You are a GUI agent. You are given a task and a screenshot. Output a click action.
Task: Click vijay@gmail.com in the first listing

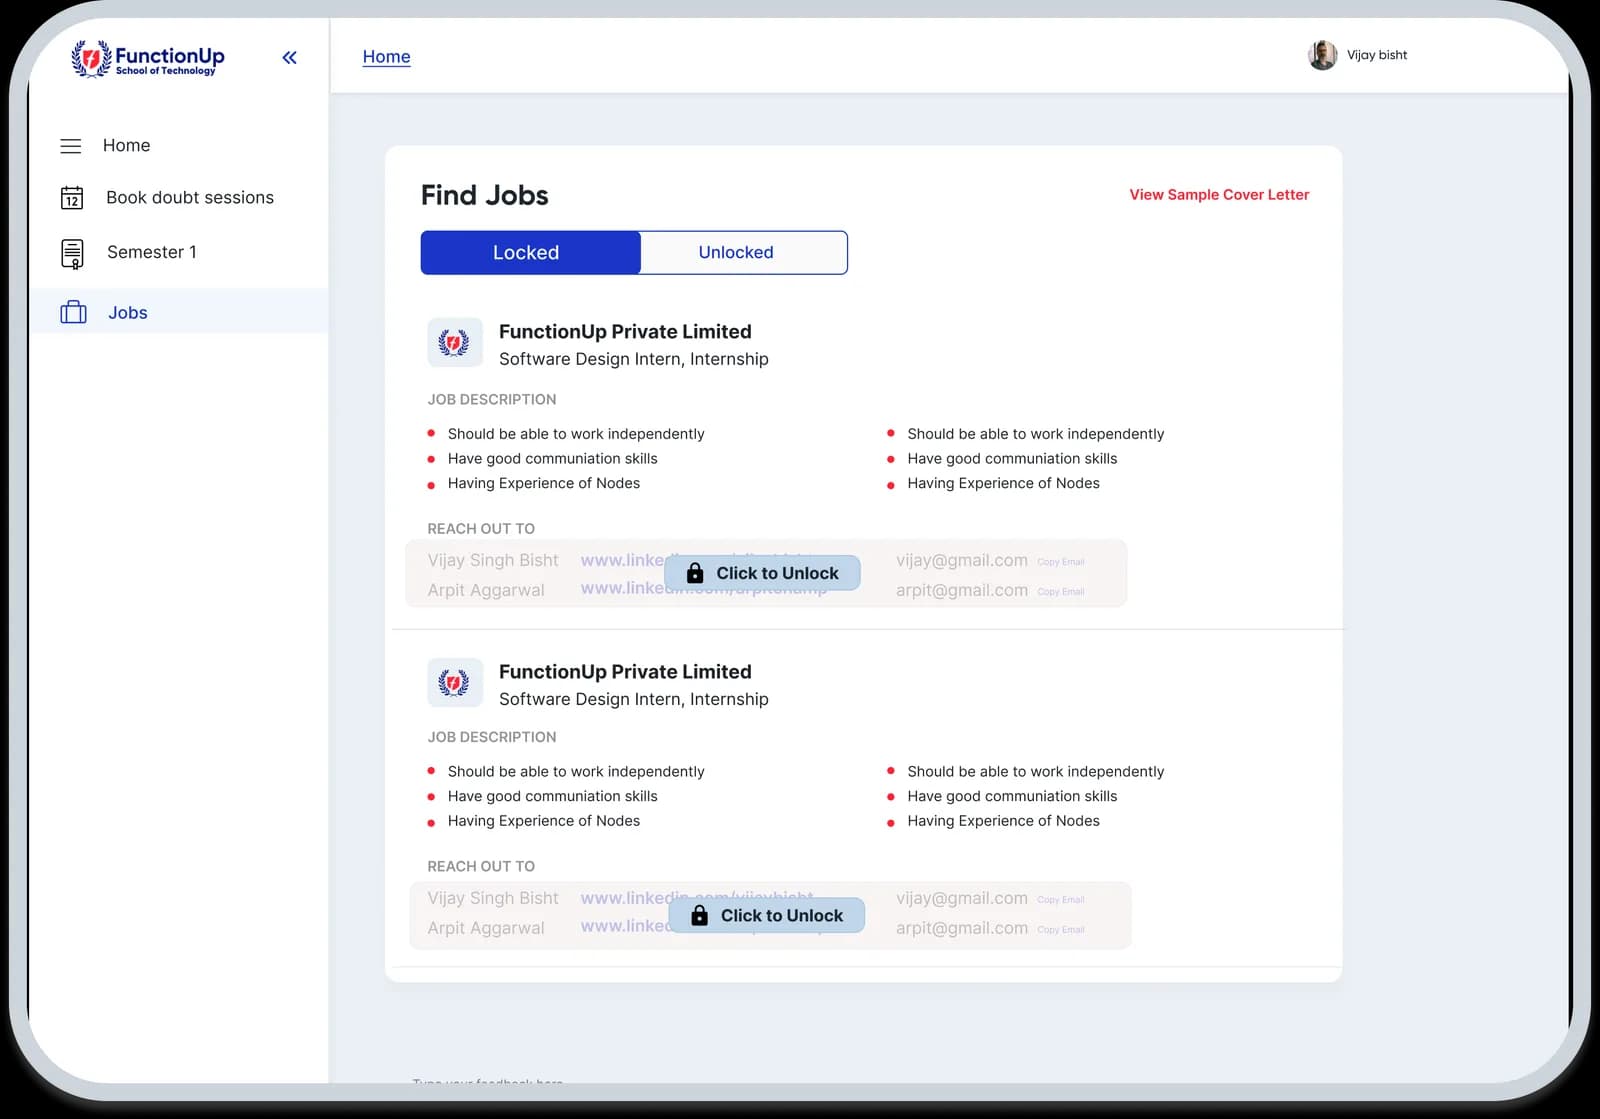(962, 561)
